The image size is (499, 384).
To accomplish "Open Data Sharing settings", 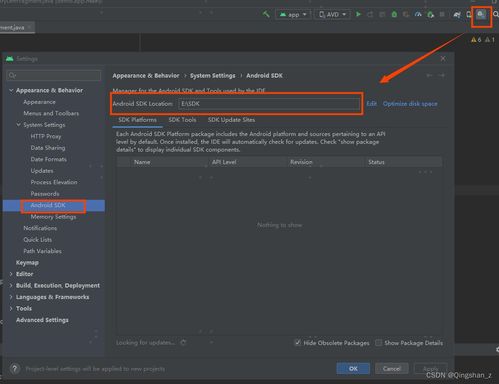I will (x=48, y=148).
